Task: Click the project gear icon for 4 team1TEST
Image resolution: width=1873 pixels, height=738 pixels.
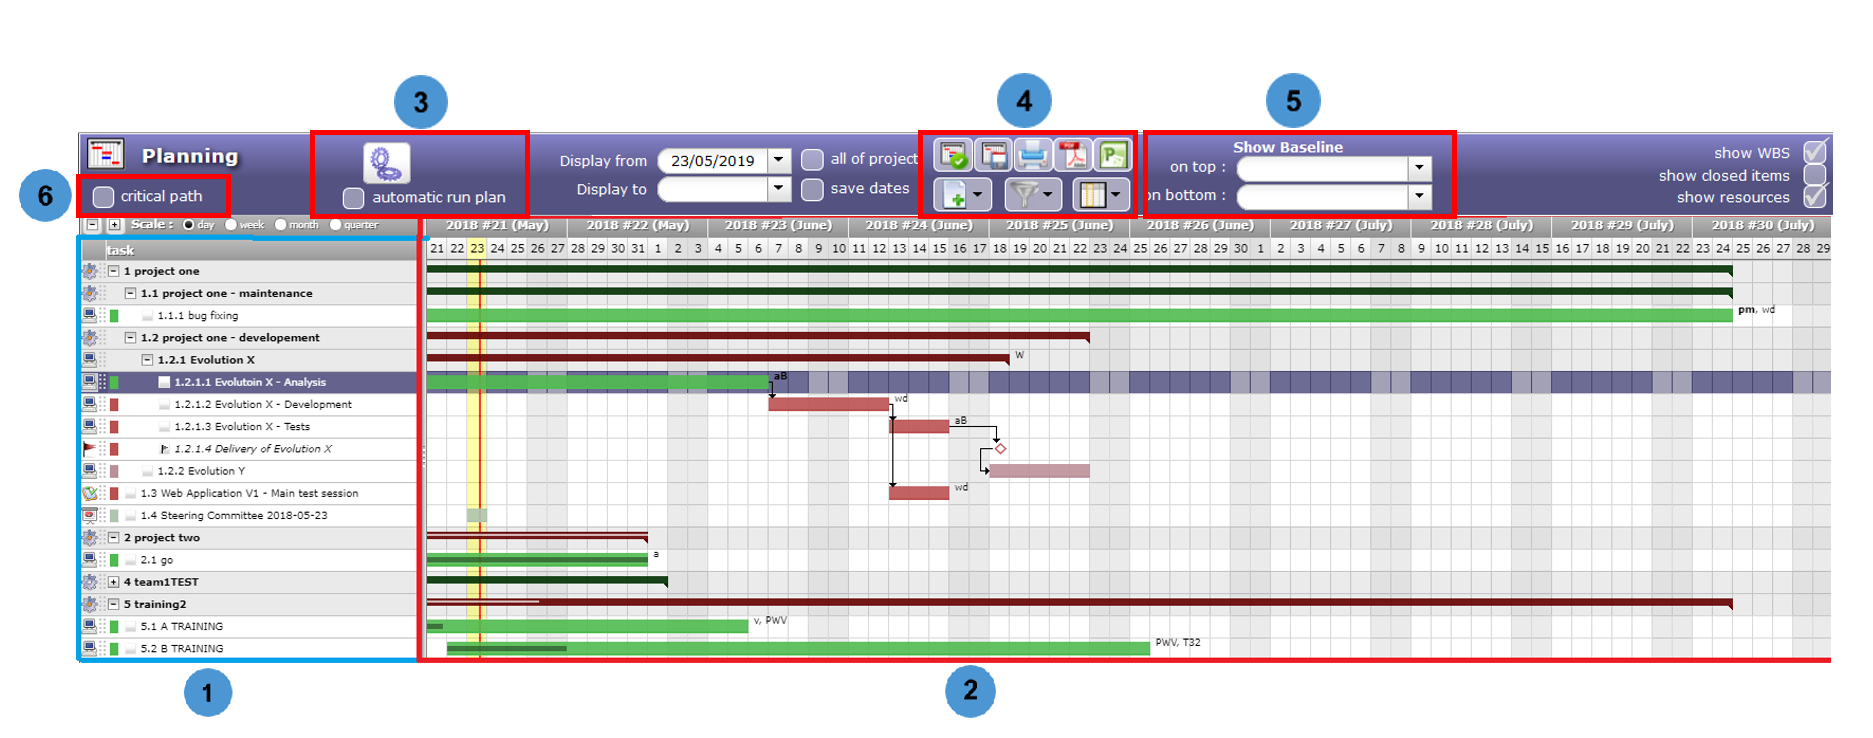Action: (90, 582)
